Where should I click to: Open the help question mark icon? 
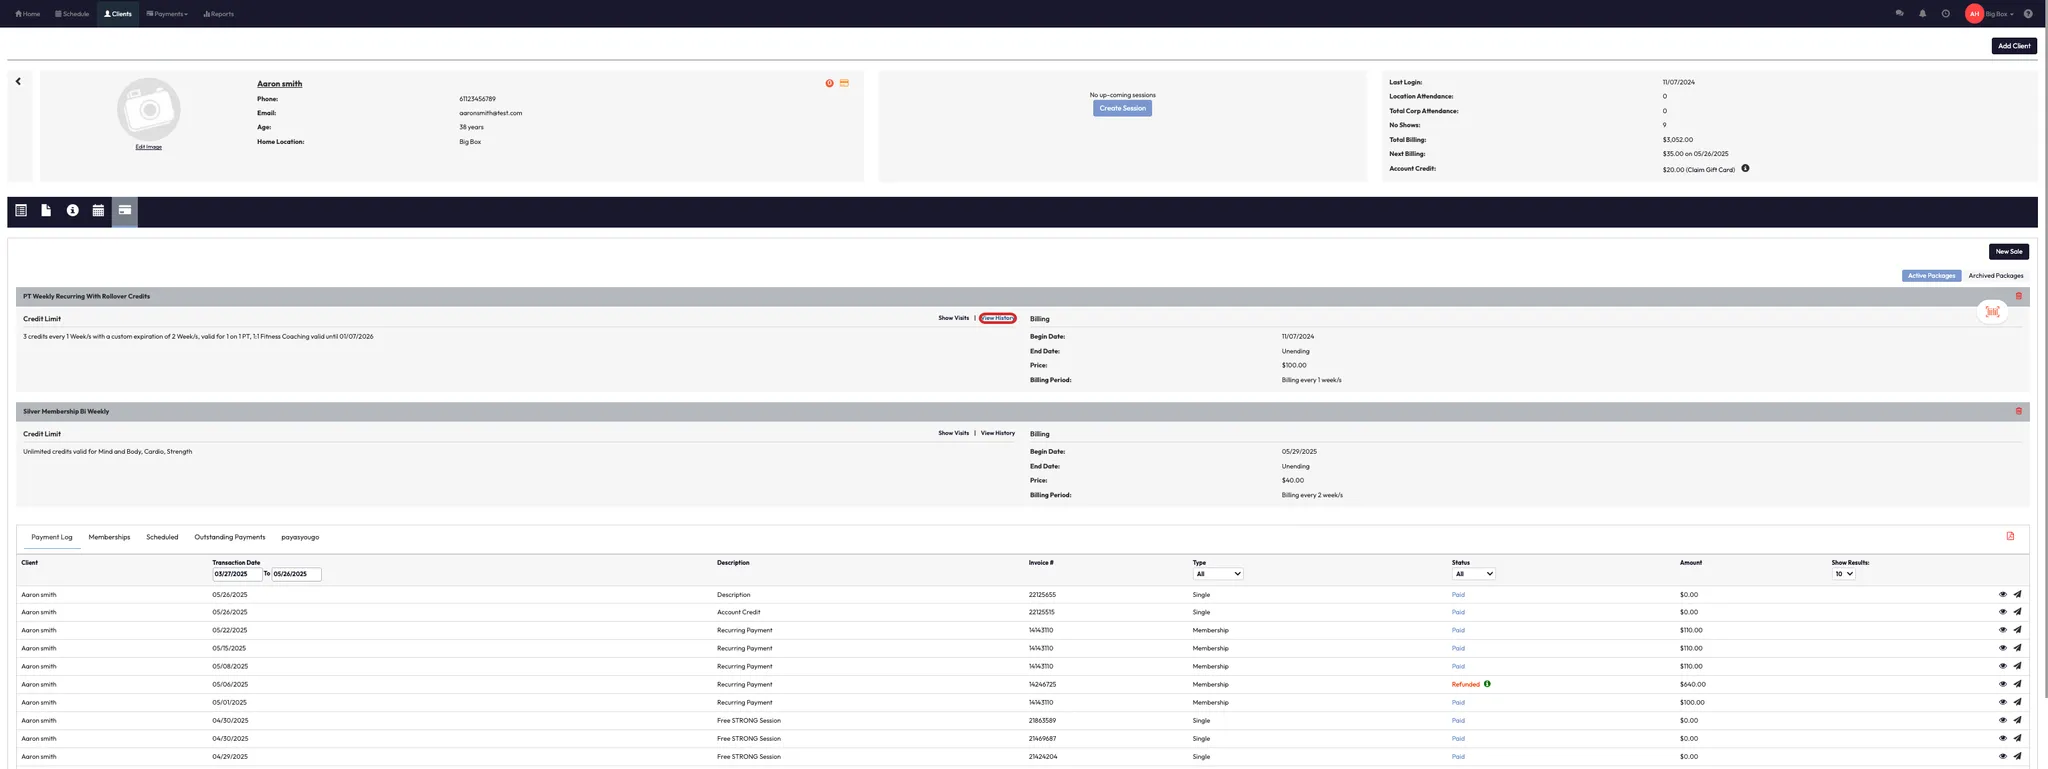[2027, 14]
